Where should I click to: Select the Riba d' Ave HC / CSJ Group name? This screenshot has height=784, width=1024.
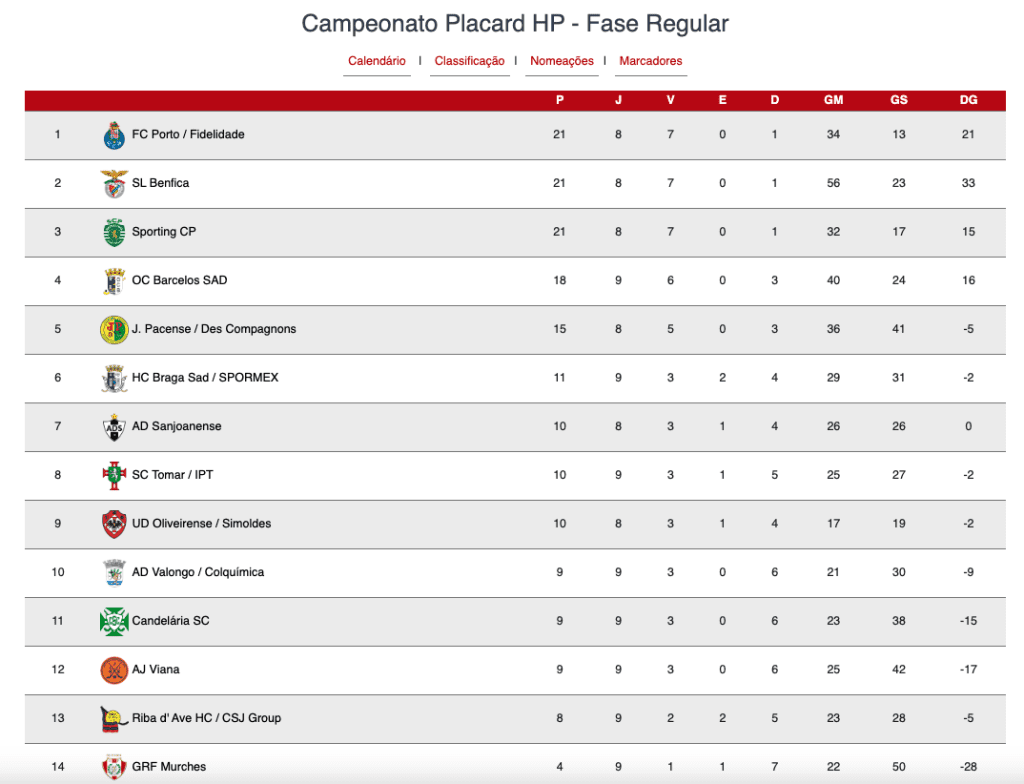[206, 718]
